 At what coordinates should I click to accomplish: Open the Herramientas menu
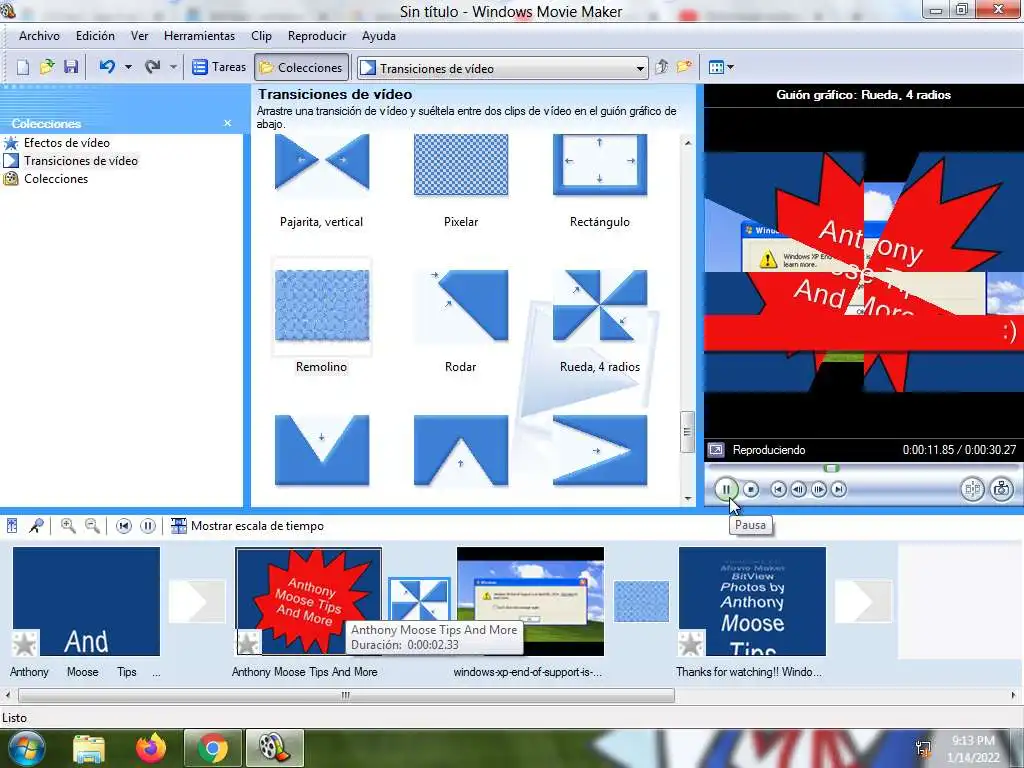pyautogui.click(x=199, y=36)
